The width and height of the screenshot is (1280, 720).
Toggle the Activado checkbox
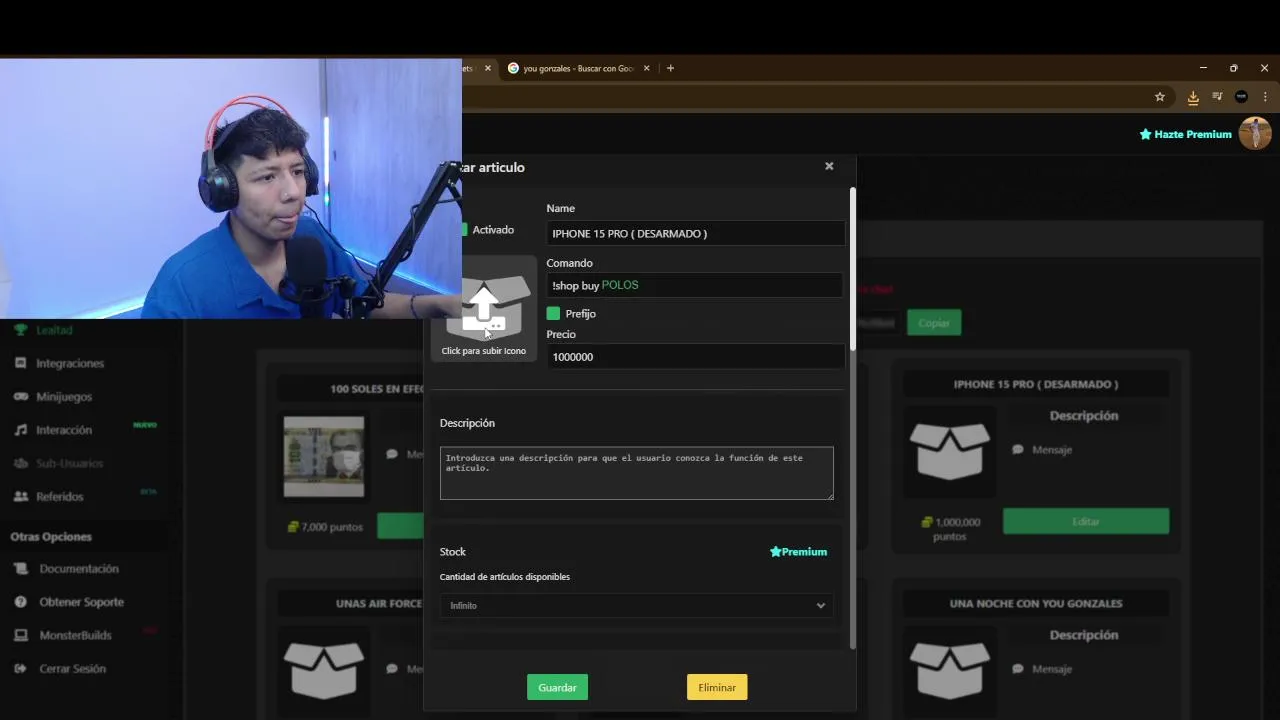[464, 230]
